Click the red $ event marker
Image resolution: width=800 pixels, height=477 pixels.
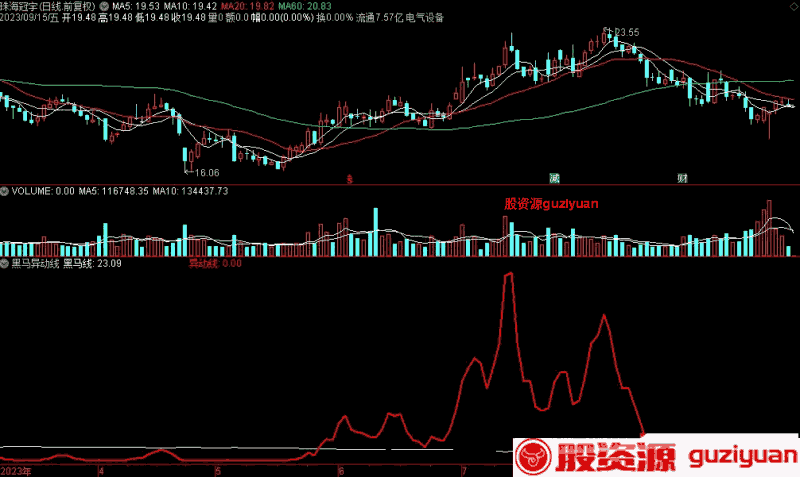tap(349, 179)
